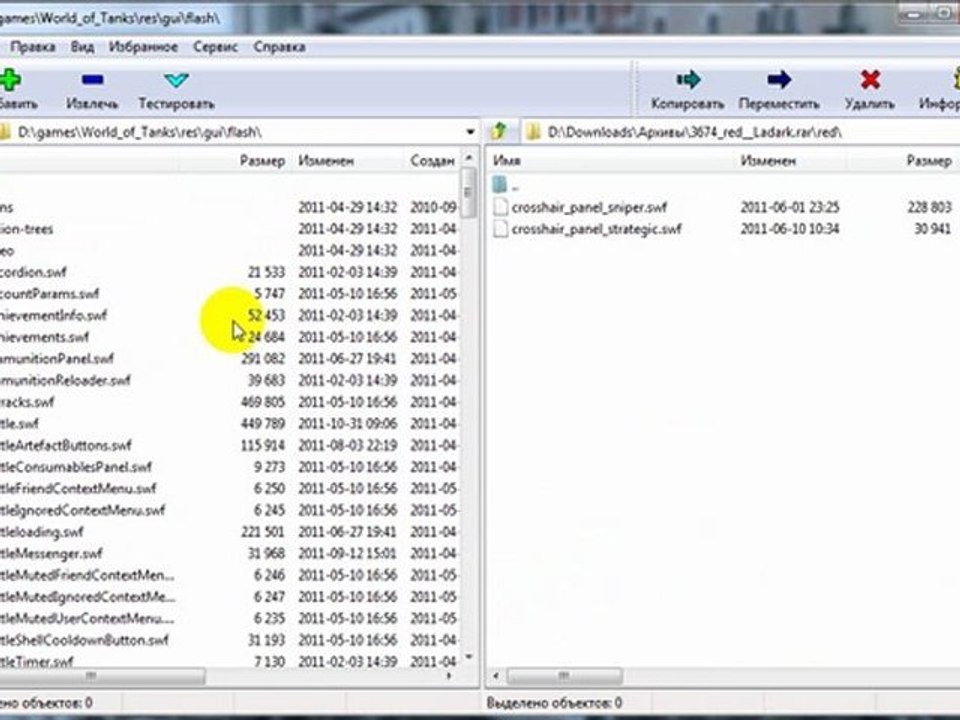Click the Test (Тестировать) checkmark icon
960x720 pixels.
pos(176,80)
